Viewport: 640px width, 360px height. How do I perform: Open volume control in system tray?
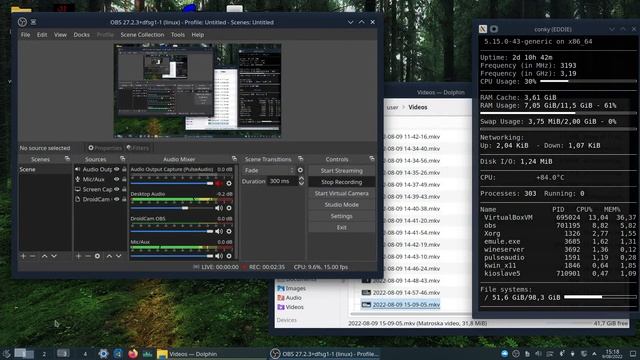coord(538,353)
